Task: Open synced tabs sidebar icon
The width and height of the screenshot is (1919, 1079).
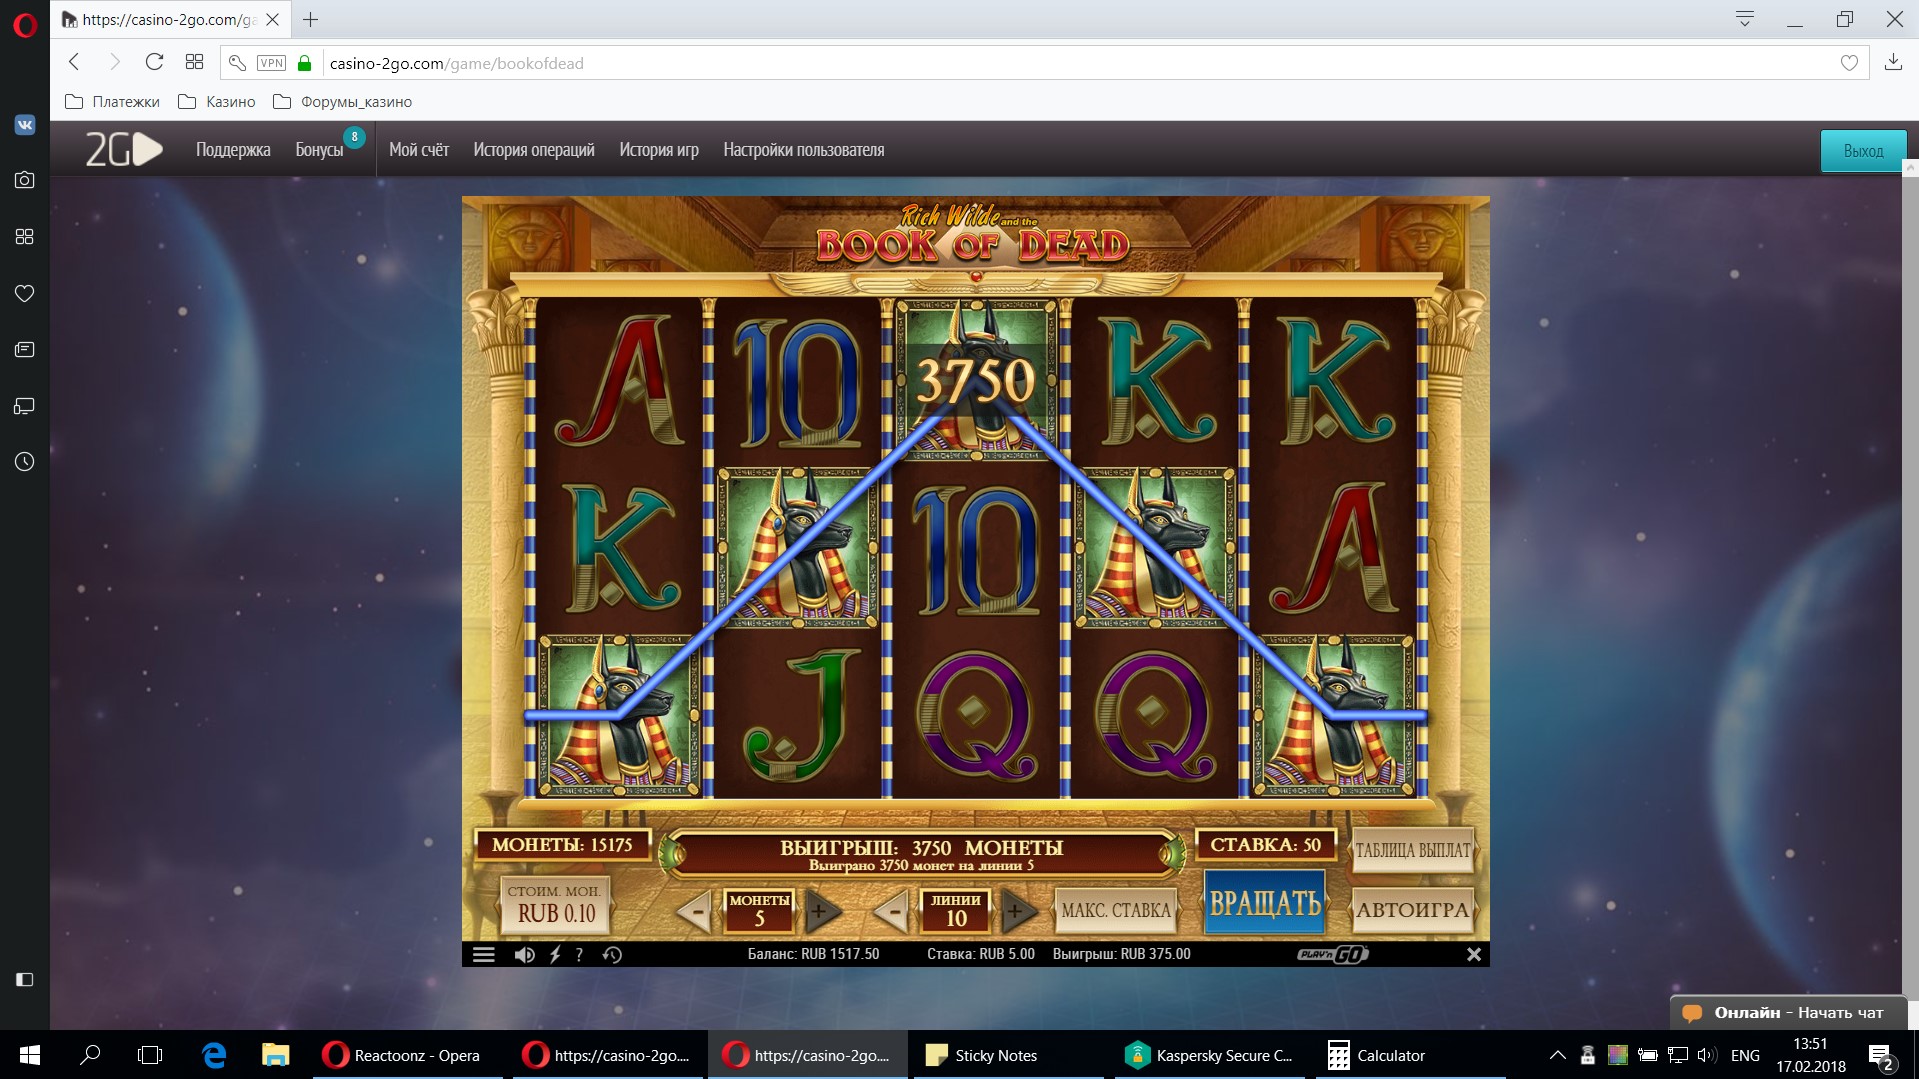Action: point(25,406)
